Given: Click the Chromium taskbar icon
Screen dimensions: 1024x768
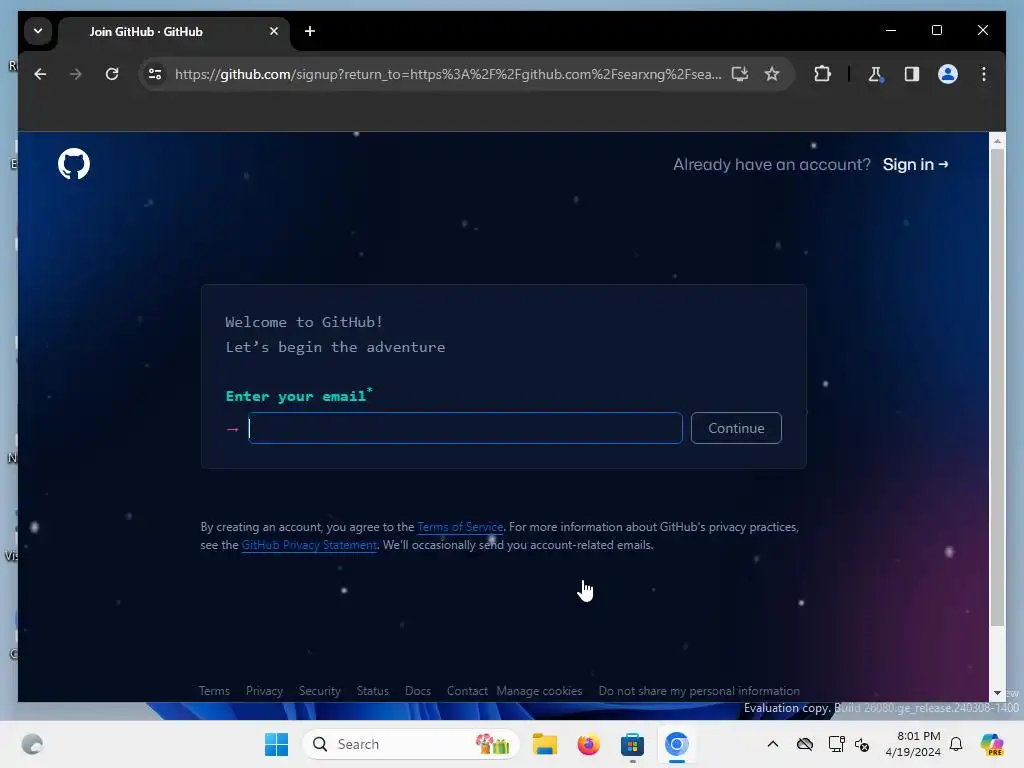Looking at the screenshot, I should pyautogui.click(x=677, y=744).
